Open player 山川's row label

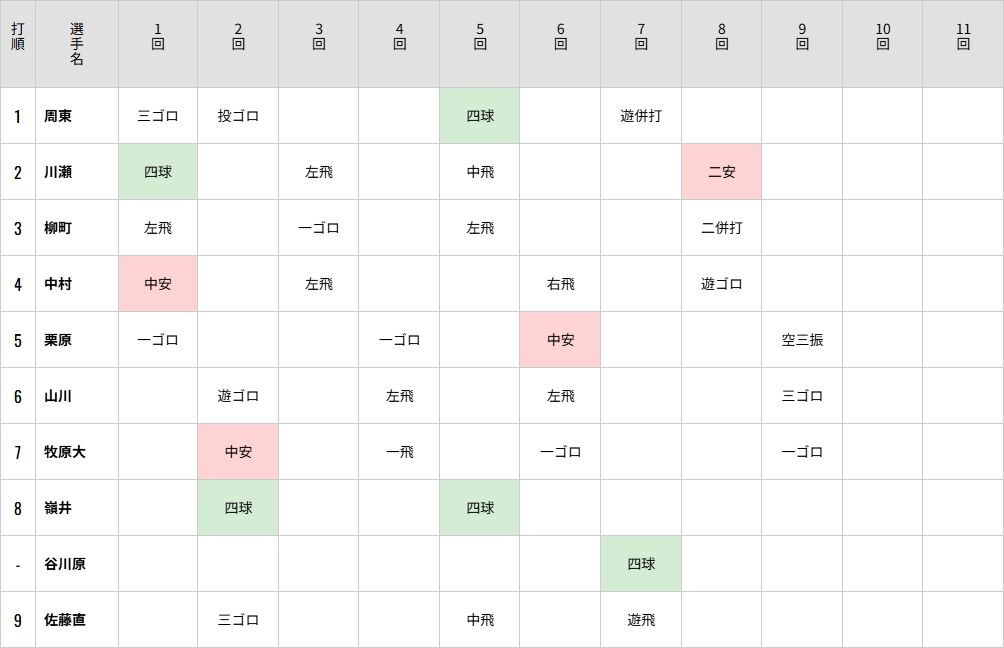pyautogui.click(x=58, y=396)
